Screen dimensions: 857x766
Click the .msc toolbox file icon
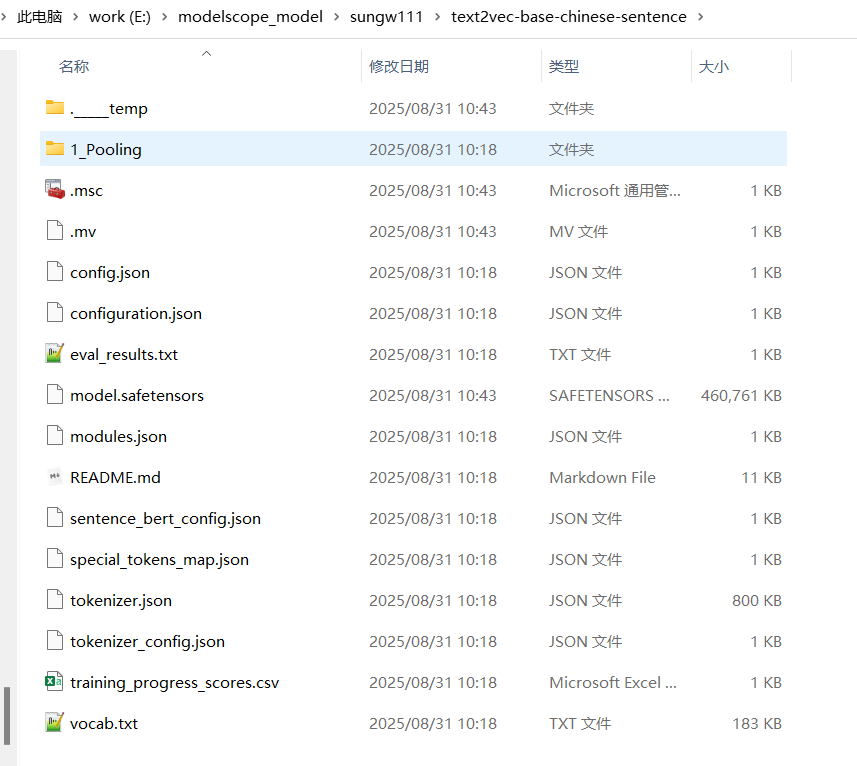click(x=55, y=189)
